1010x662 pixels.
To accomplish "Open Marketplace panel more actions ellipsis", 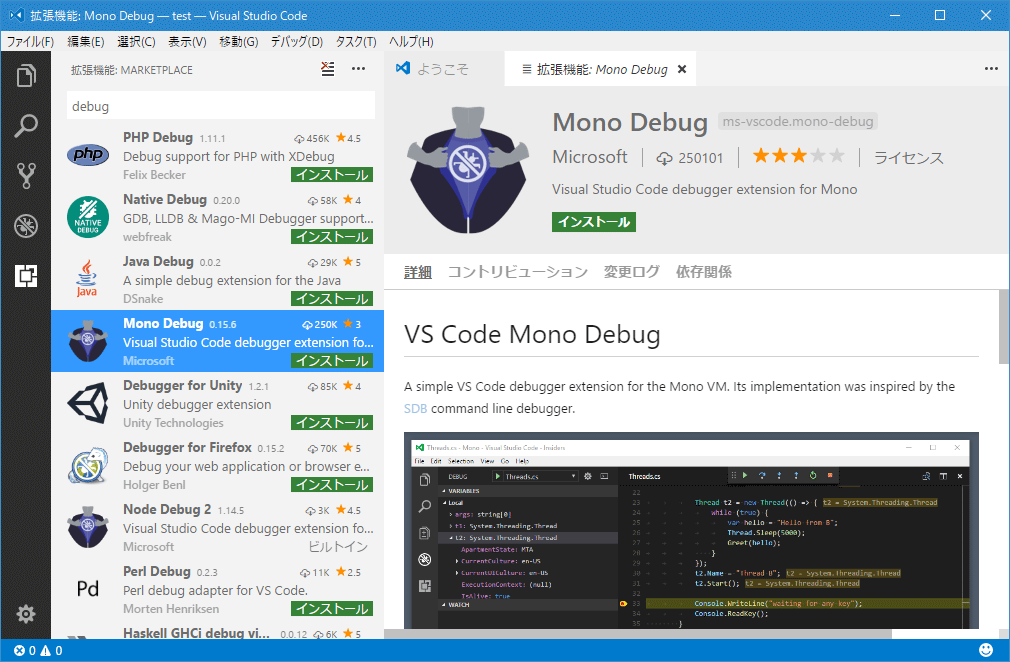I will tap(358, 69).
